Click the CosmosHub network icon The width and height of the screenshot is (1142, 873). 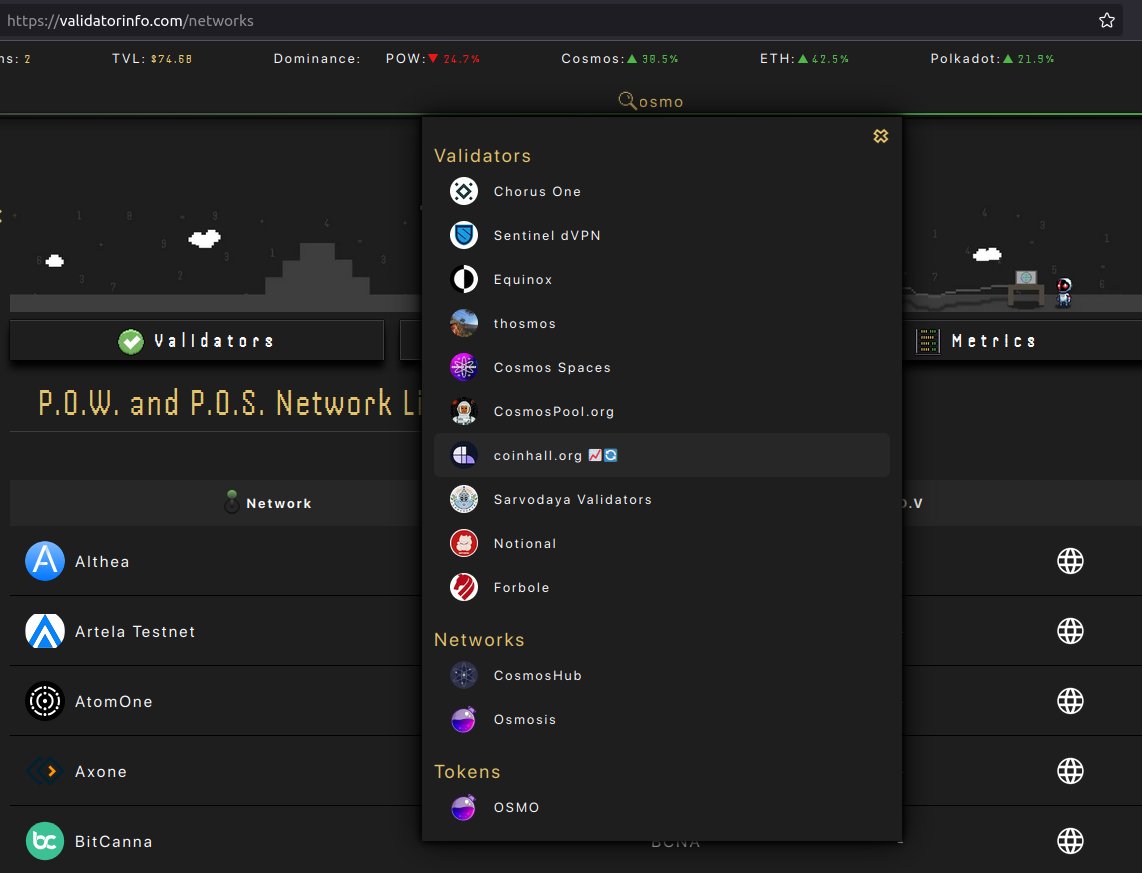click(x=464, y=676)
